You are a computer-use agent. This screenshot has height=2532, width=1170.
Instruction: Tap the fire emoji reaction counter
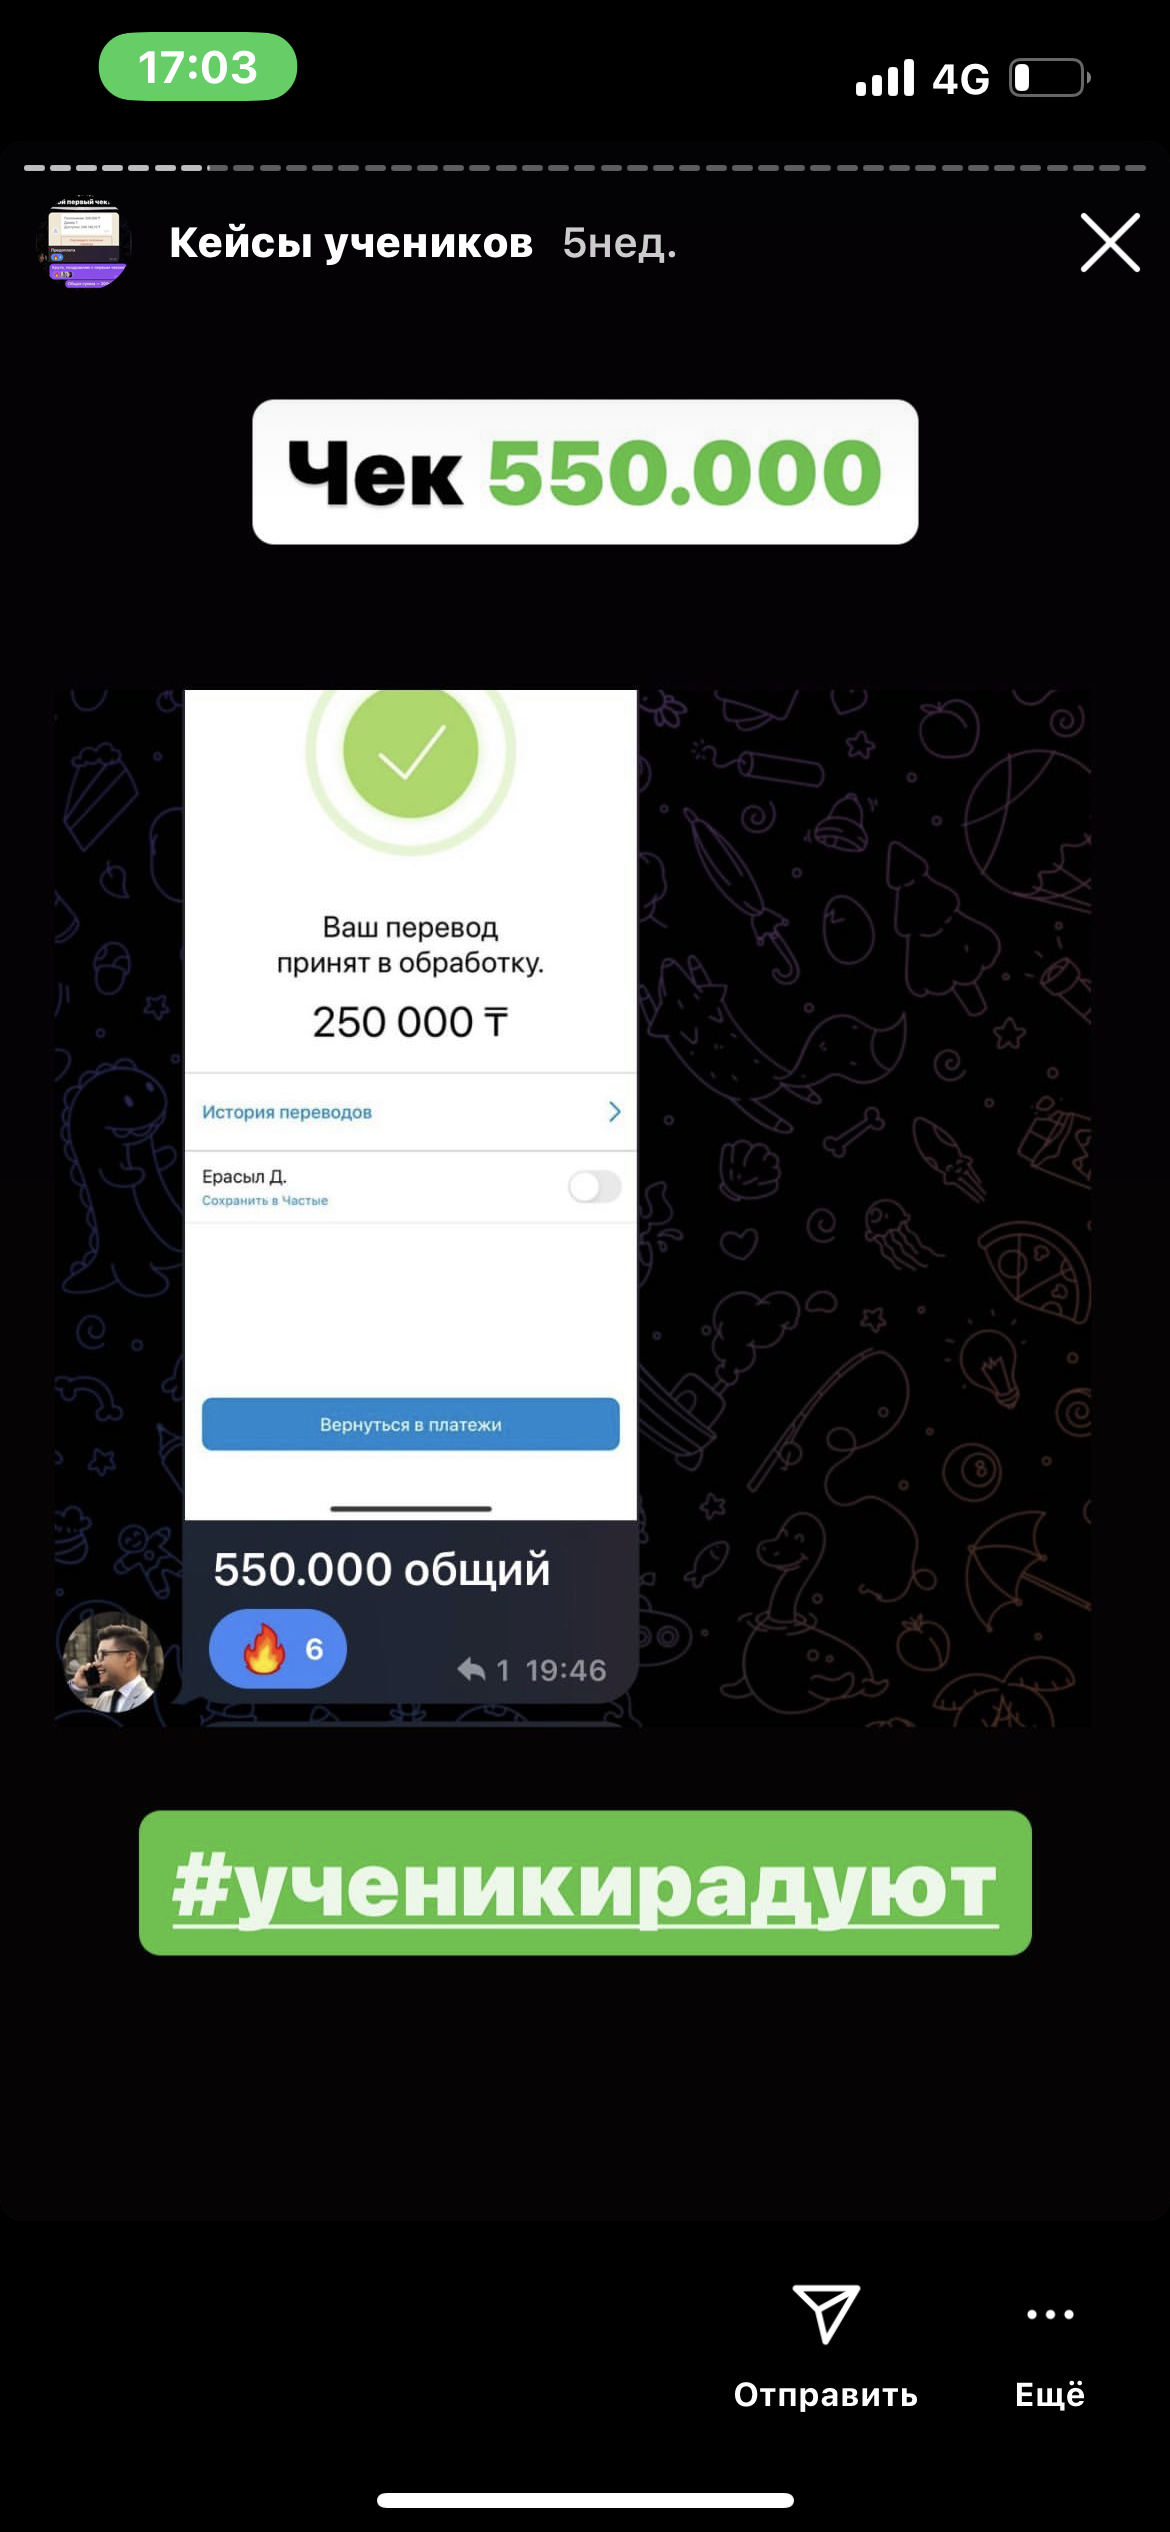pos(278,1649)
